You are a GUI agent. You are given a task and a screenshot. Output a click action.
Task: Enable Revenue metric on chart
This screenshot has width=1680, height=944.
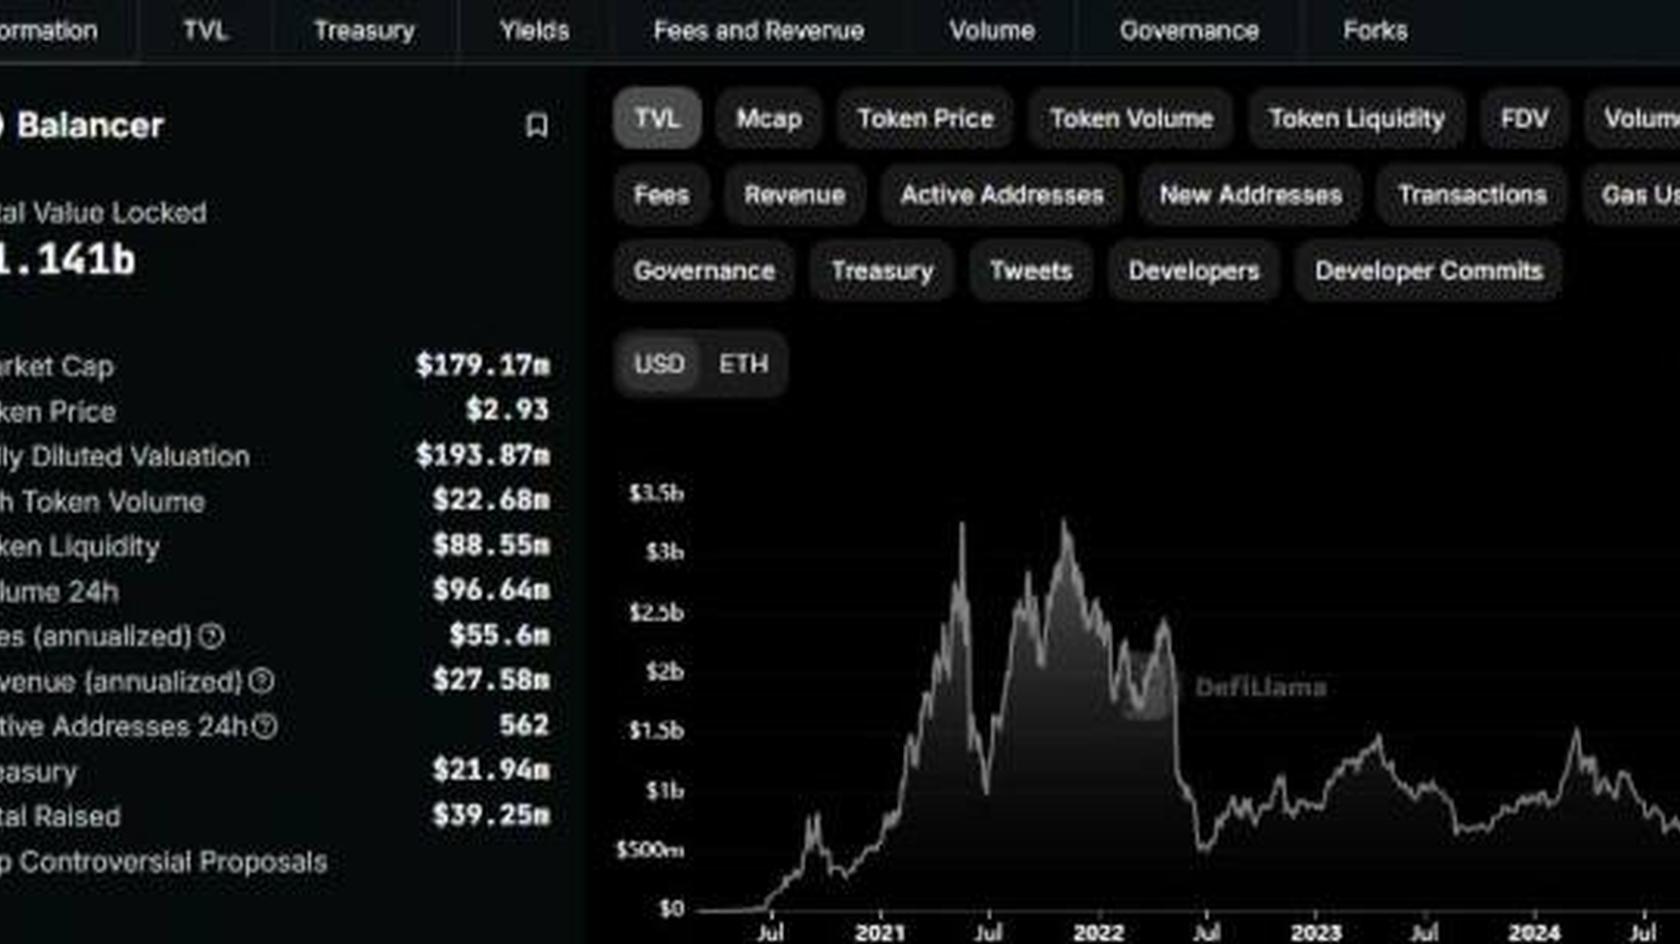(794, 195)
